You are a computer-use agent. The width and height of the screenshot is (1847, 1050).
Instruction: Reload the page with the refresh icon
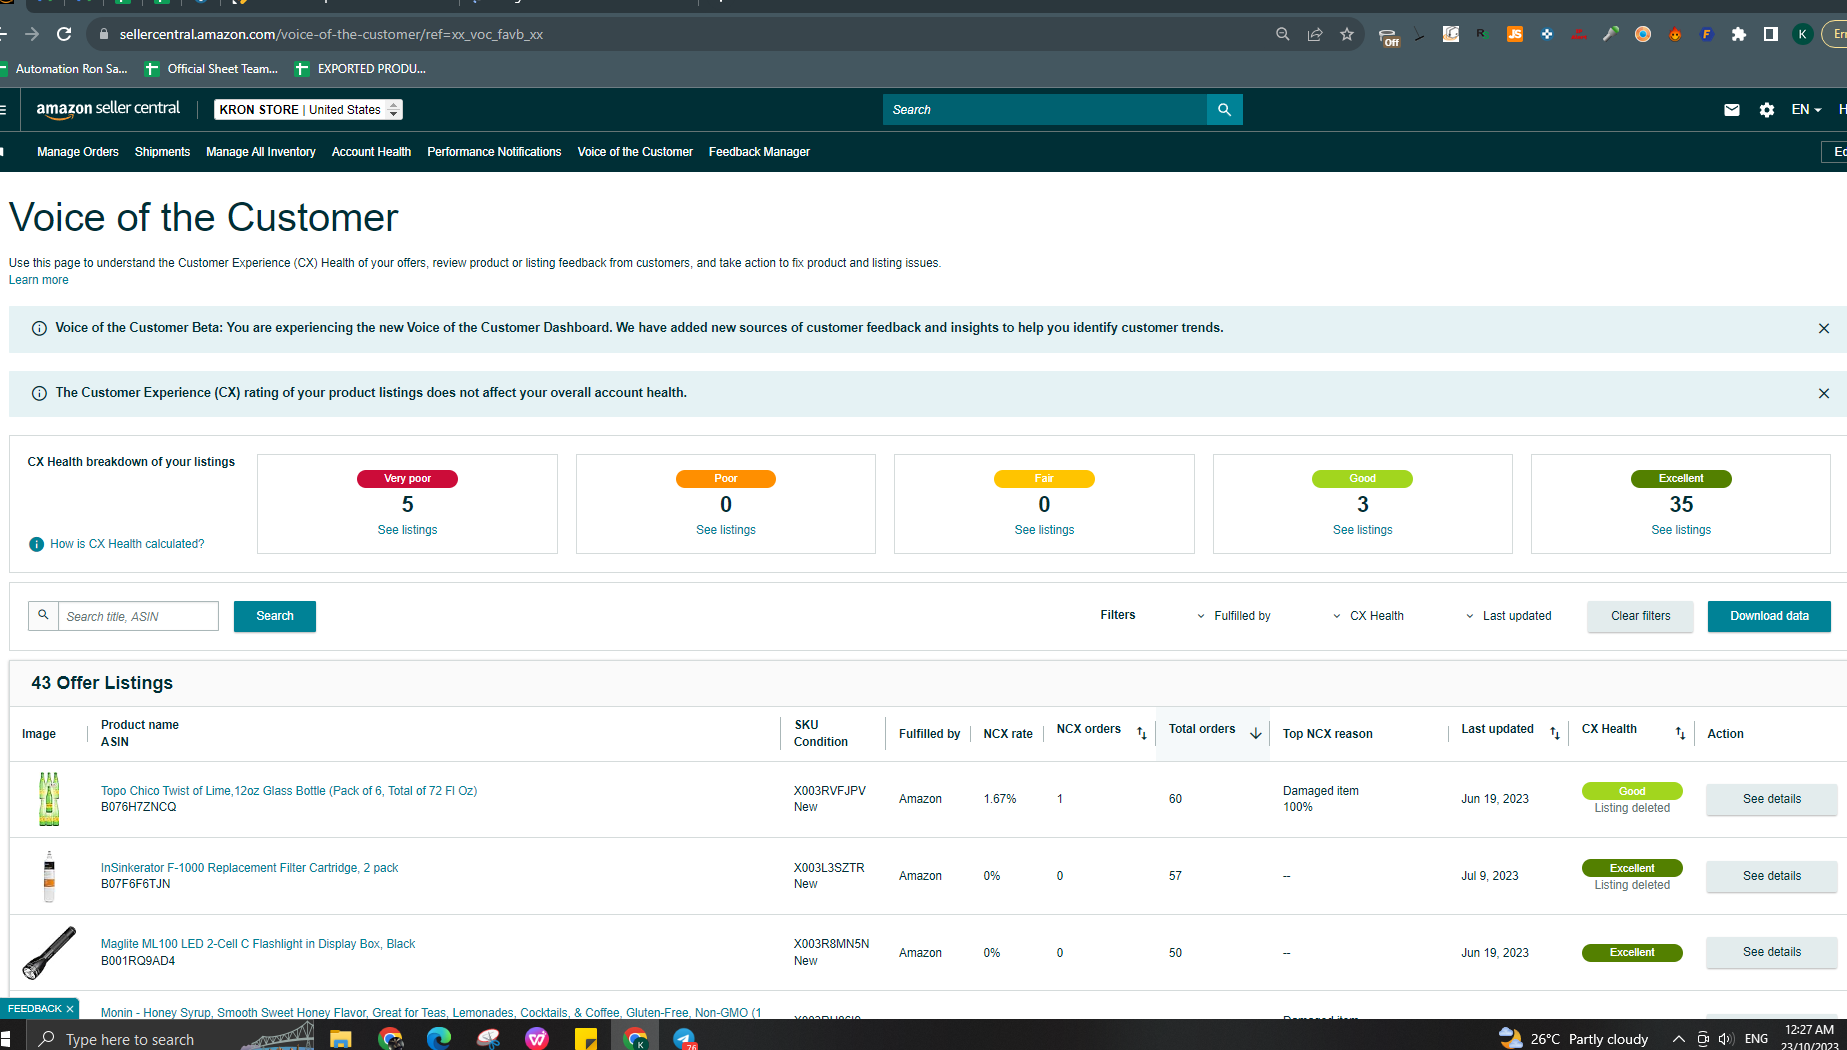pyautogui.click(x=64, y=34)
